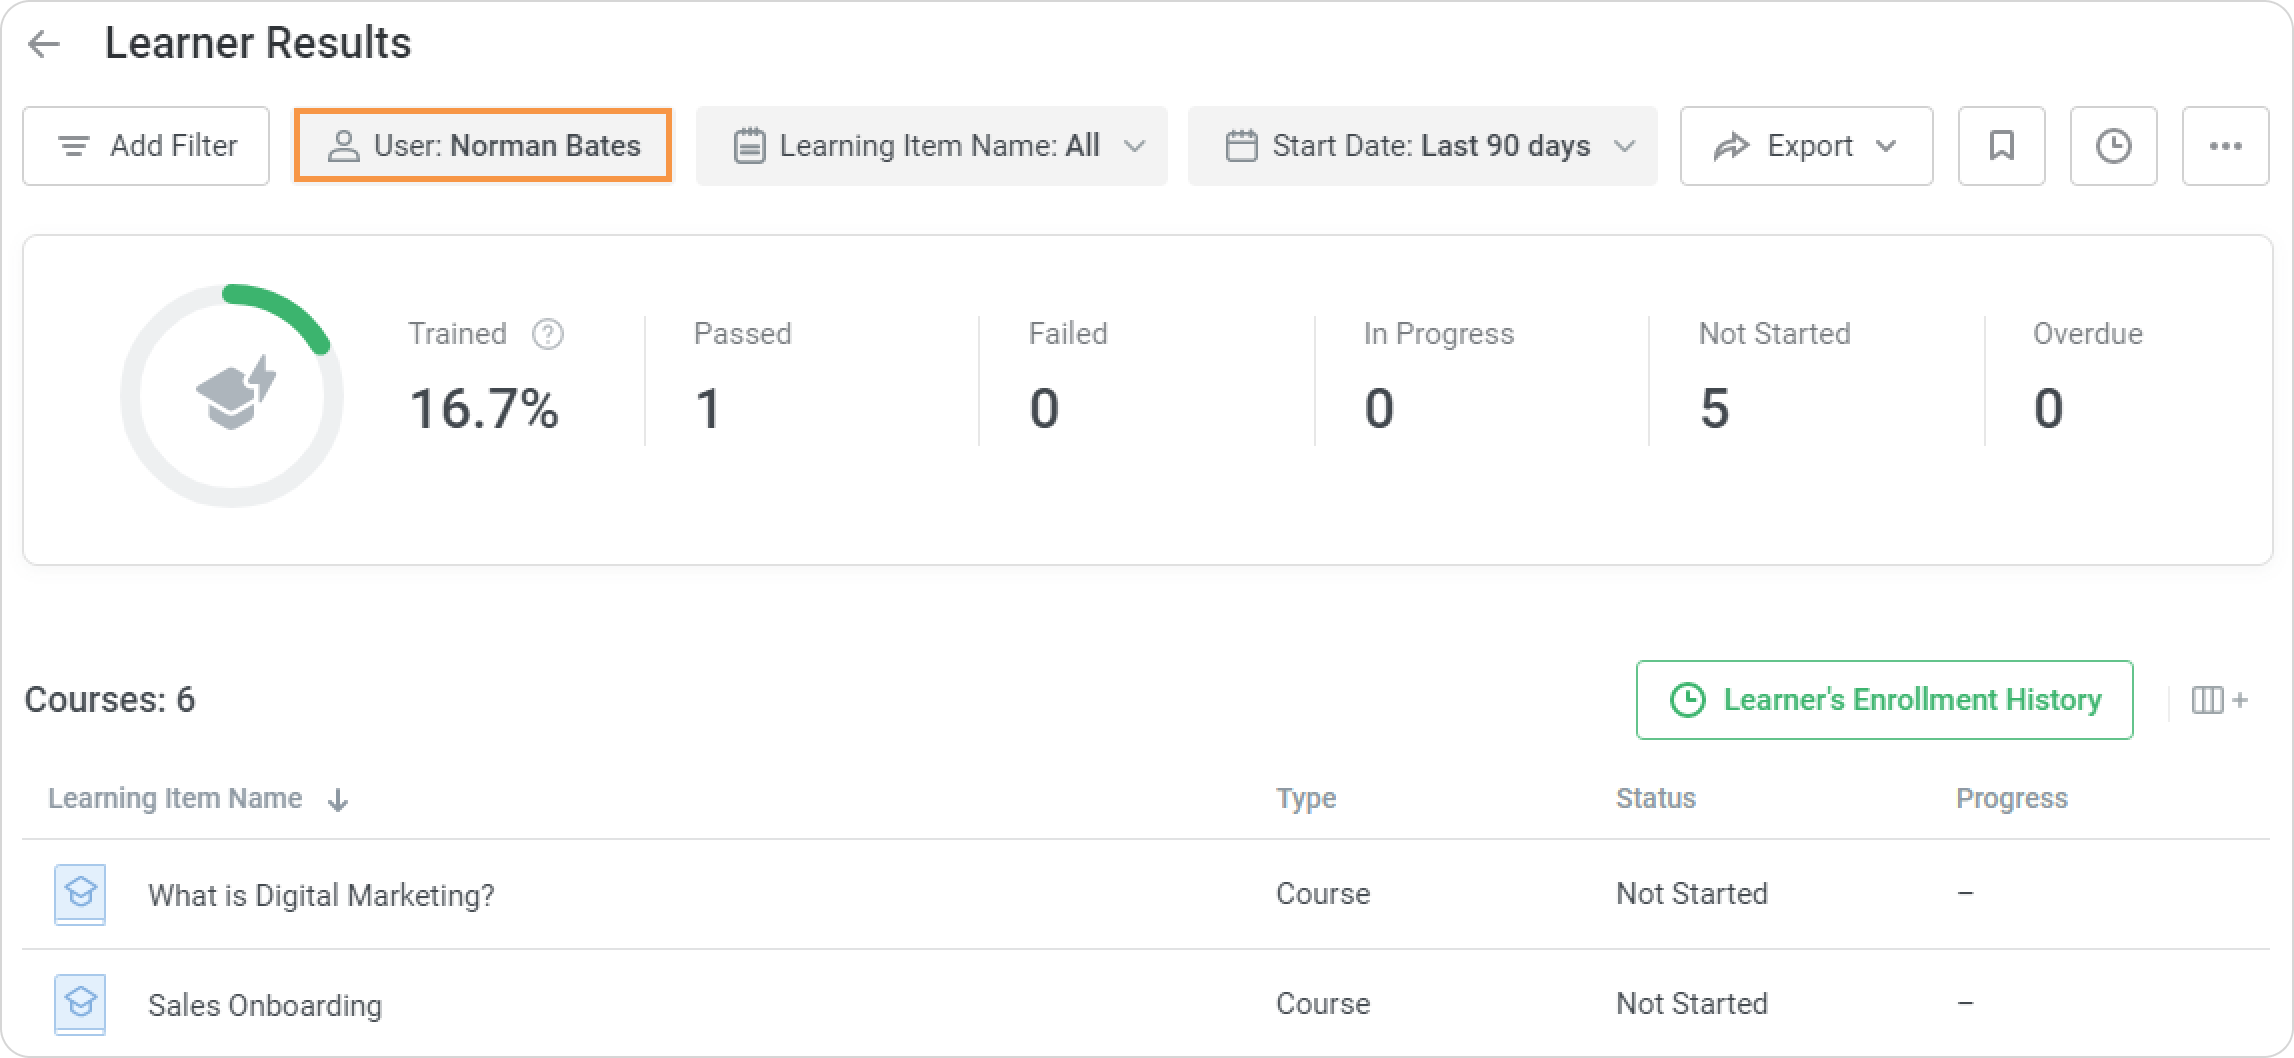Click the What is Digital Marketing course icon

[80, 893]
